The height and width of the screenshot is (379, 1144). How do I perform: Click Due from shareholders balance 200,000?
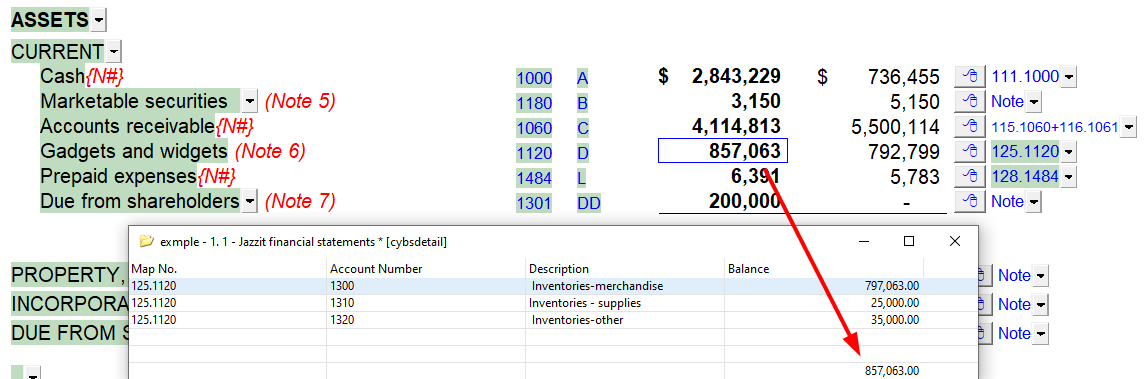(744, 201)
